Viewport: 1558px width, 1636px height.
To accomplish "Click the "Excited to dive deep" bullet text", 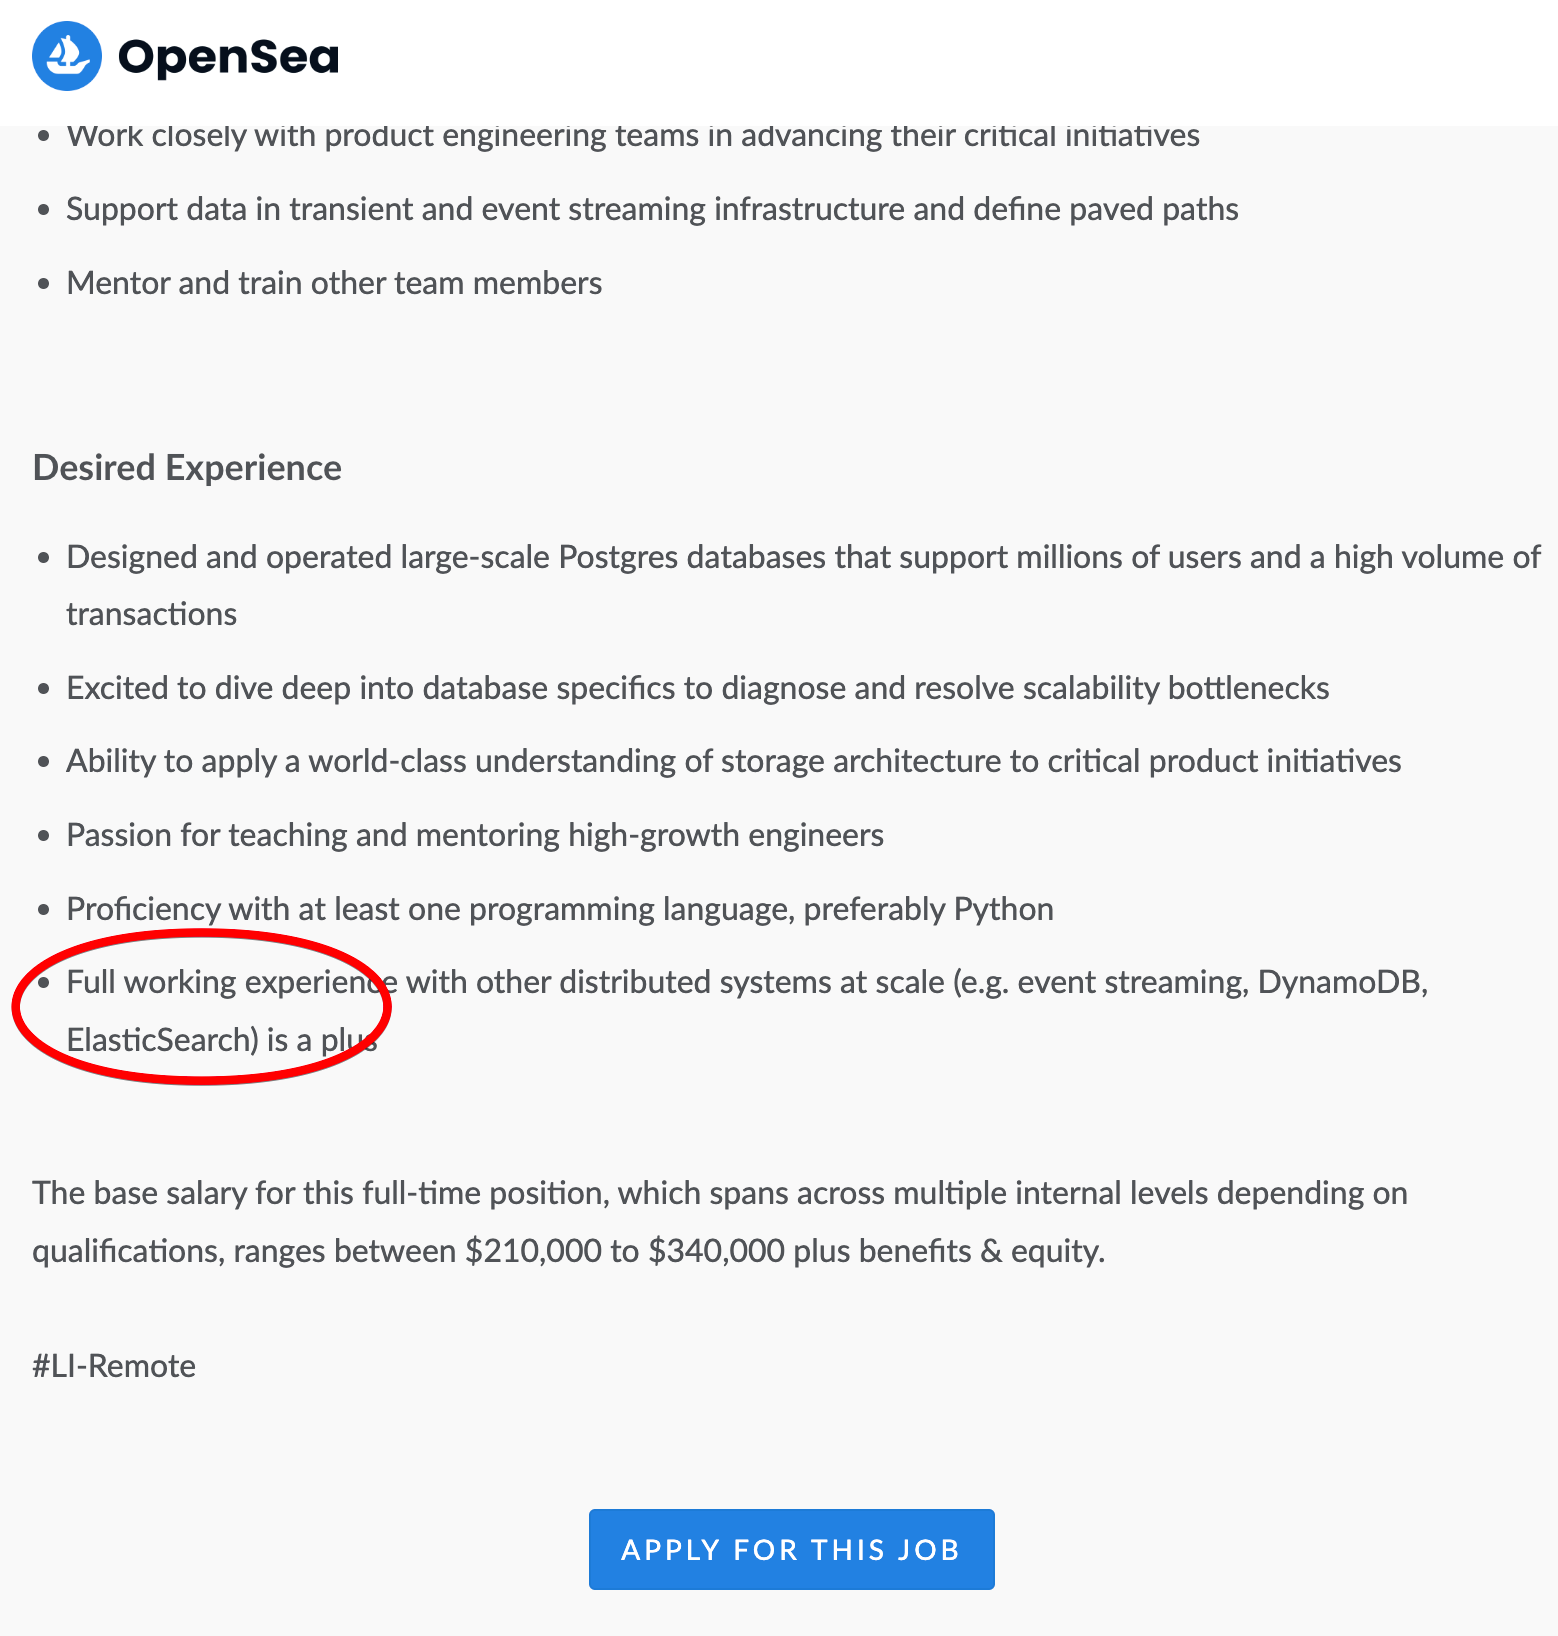I will (697, 688).
